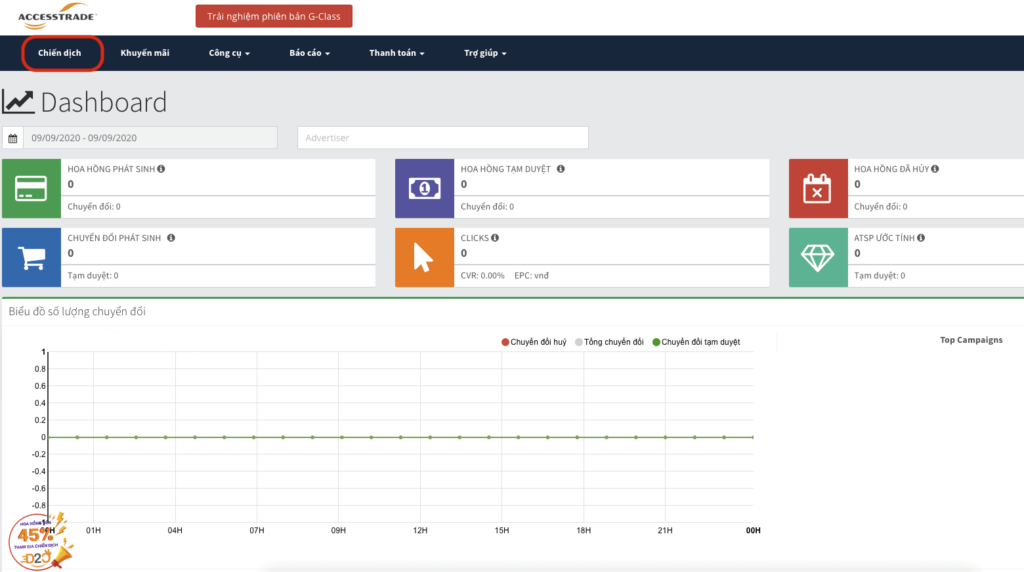Toggle Chuyển đổi huỷ red legend
Screen dimensions: 1024x572
point(534,342)
